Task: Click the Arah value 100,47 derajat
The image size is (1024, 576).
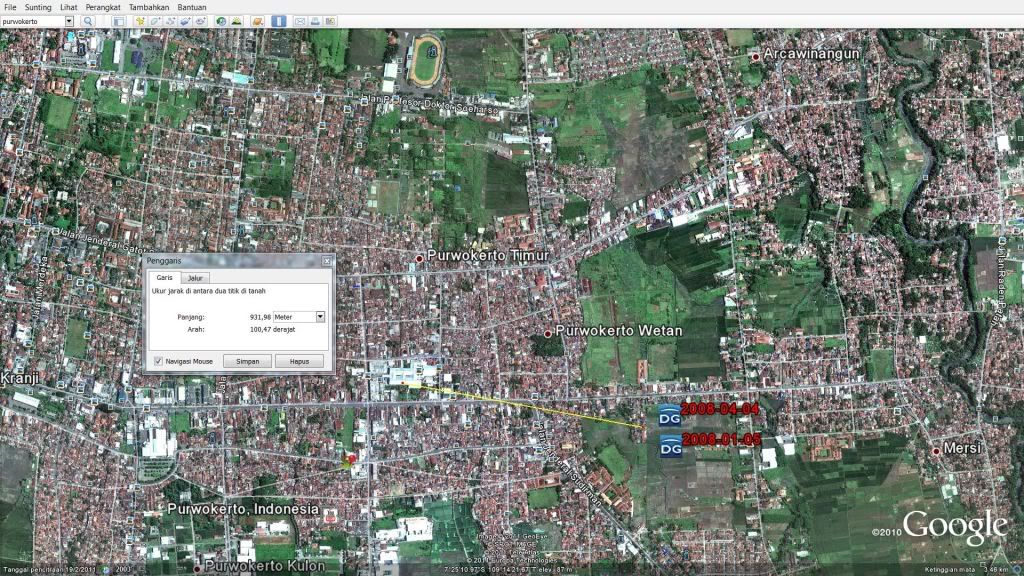Action: [272, 329]
